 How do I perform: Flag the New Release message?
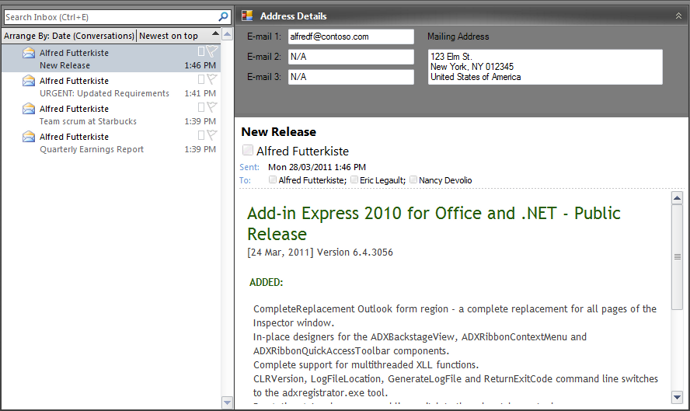212,51
